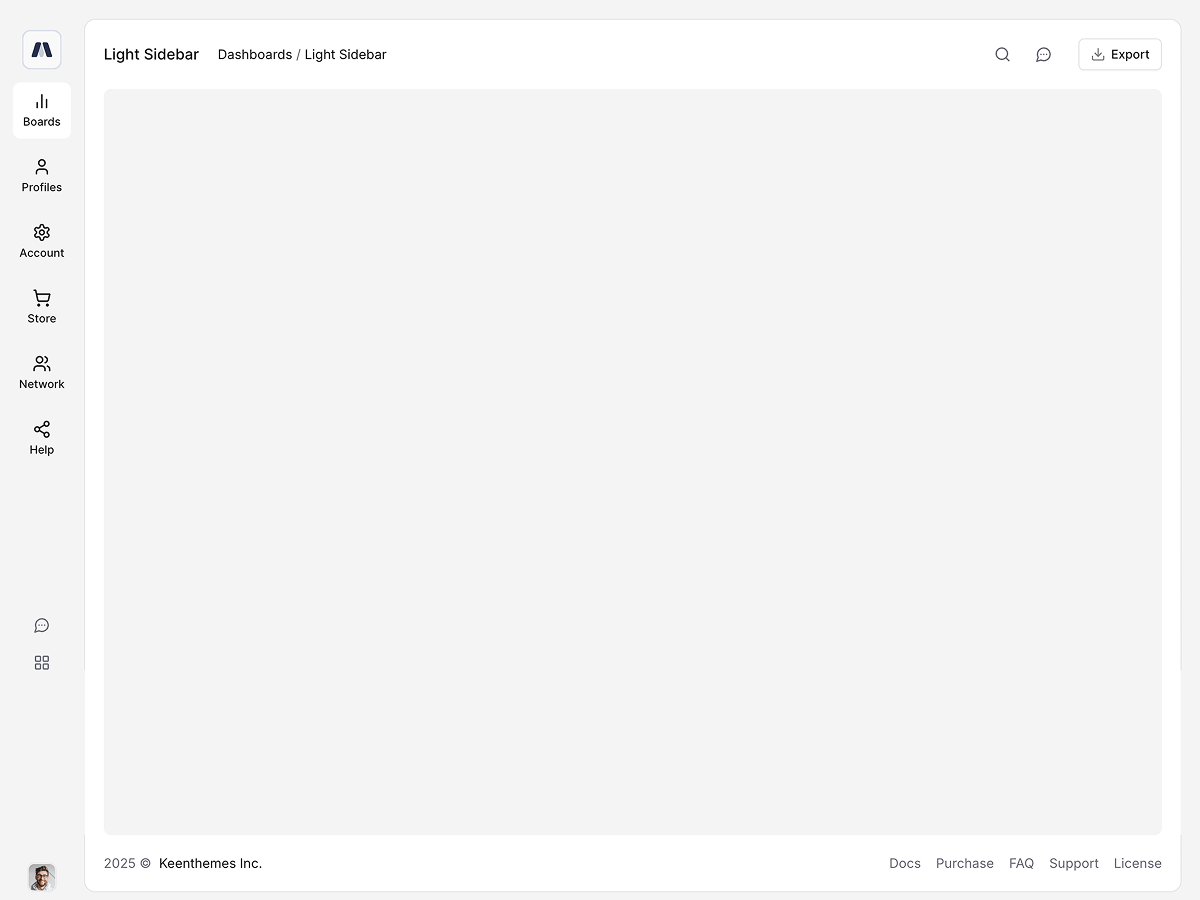Select the Account gear icon
This screenshot has width=1200, height=900.
42,233
